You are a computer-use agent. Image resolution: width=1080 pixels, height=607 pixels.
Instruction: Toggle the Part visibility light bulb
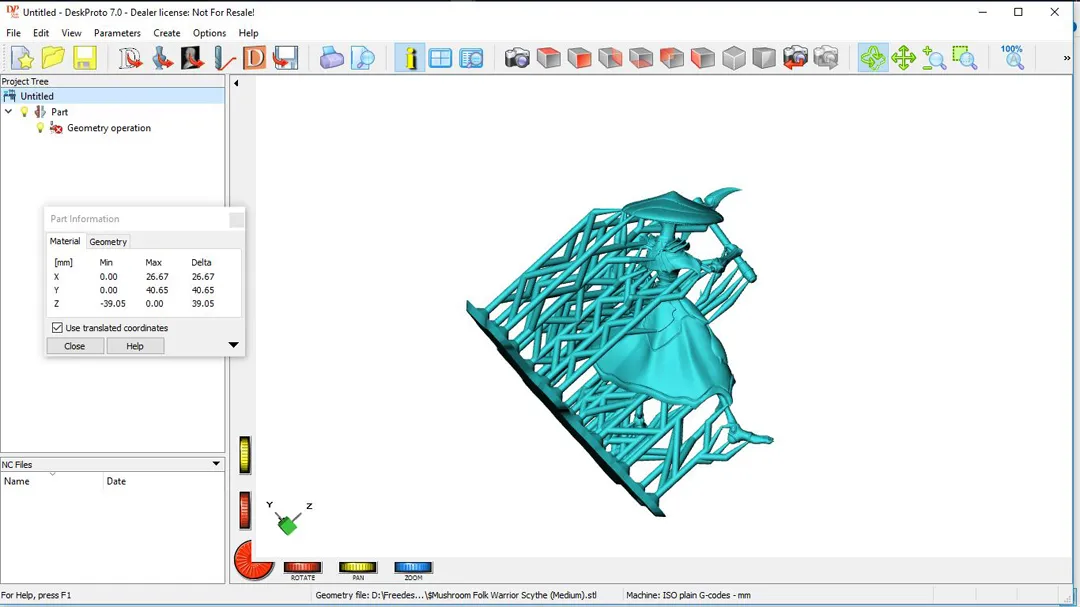click(24, 112)
